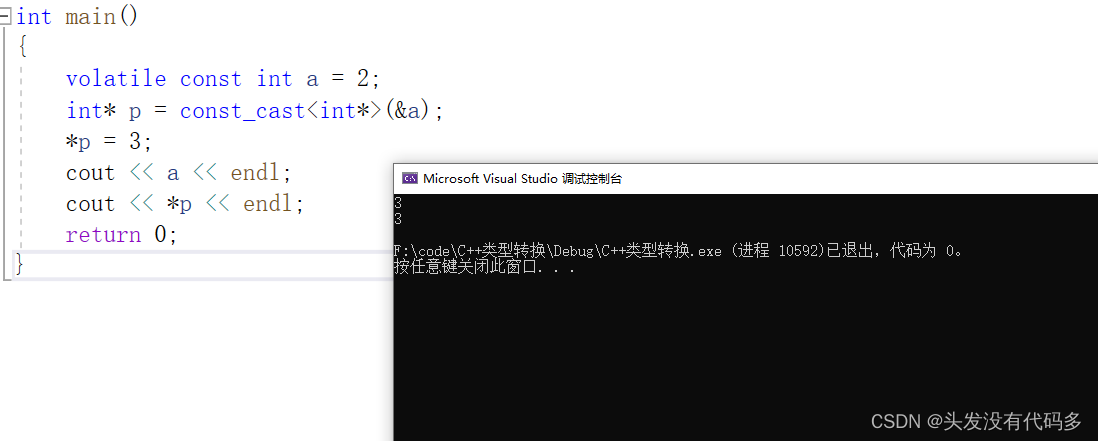Click the second output line '3' in console
The height and width of the screenshot is (441, 1098).
tap(398, 220)
